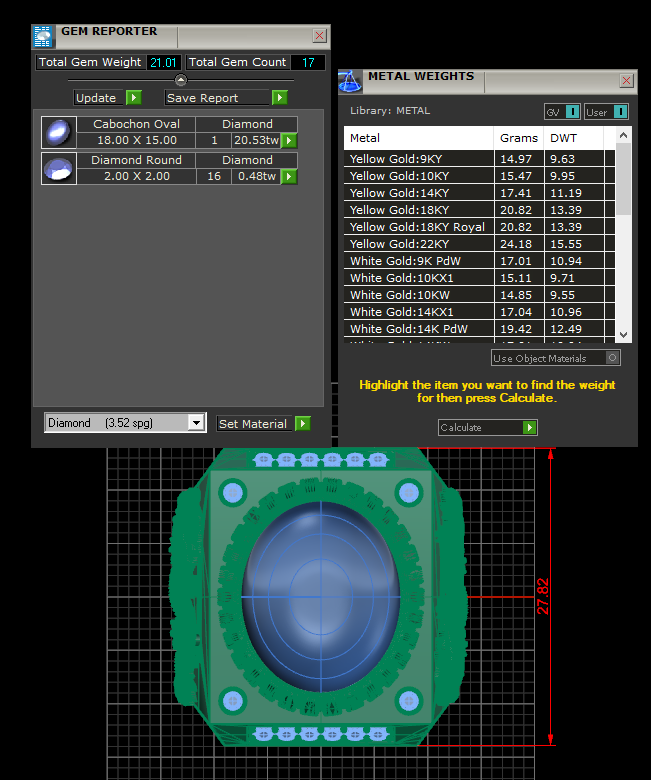Screen dimensions: 651x780
Task: Click the Gem Reporter panel icon
Action: 43,36
